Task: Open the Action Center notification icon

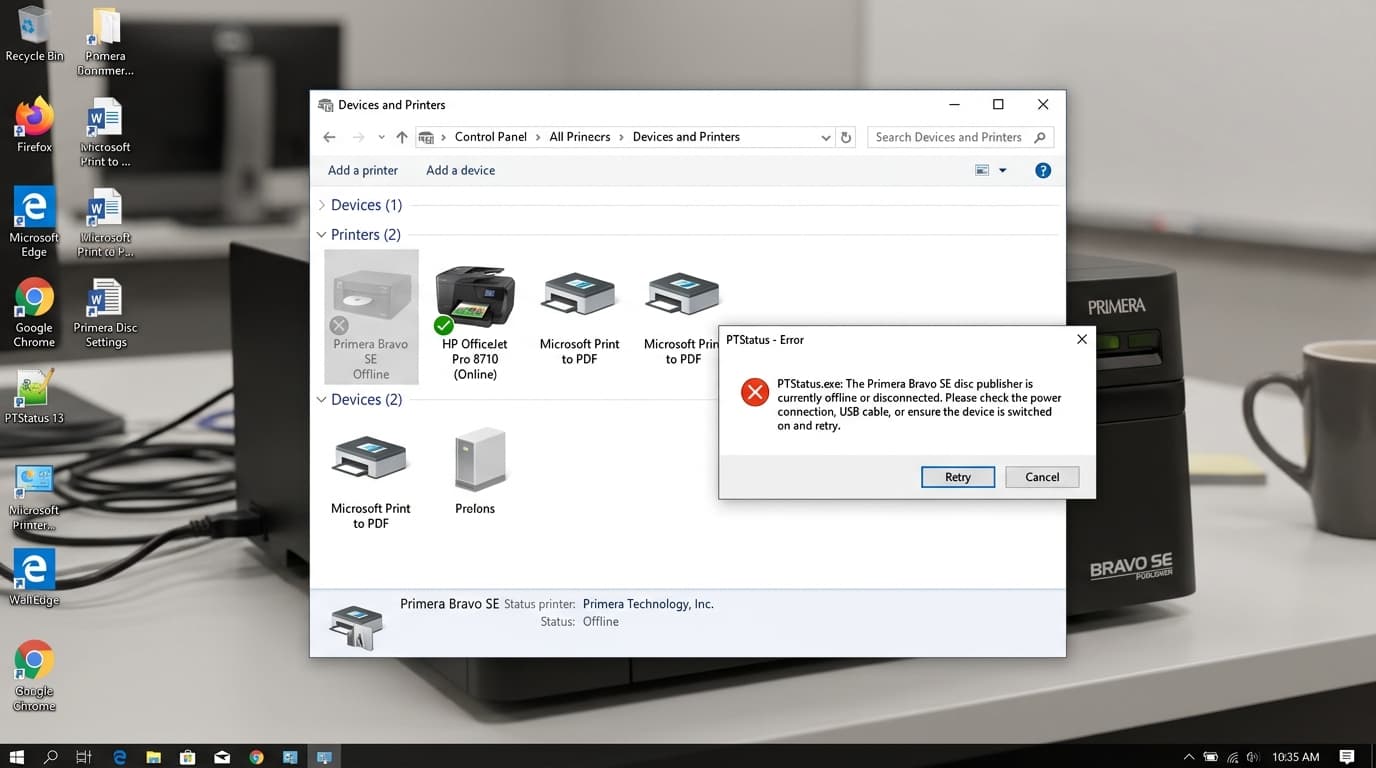Action: [1347, 757]
